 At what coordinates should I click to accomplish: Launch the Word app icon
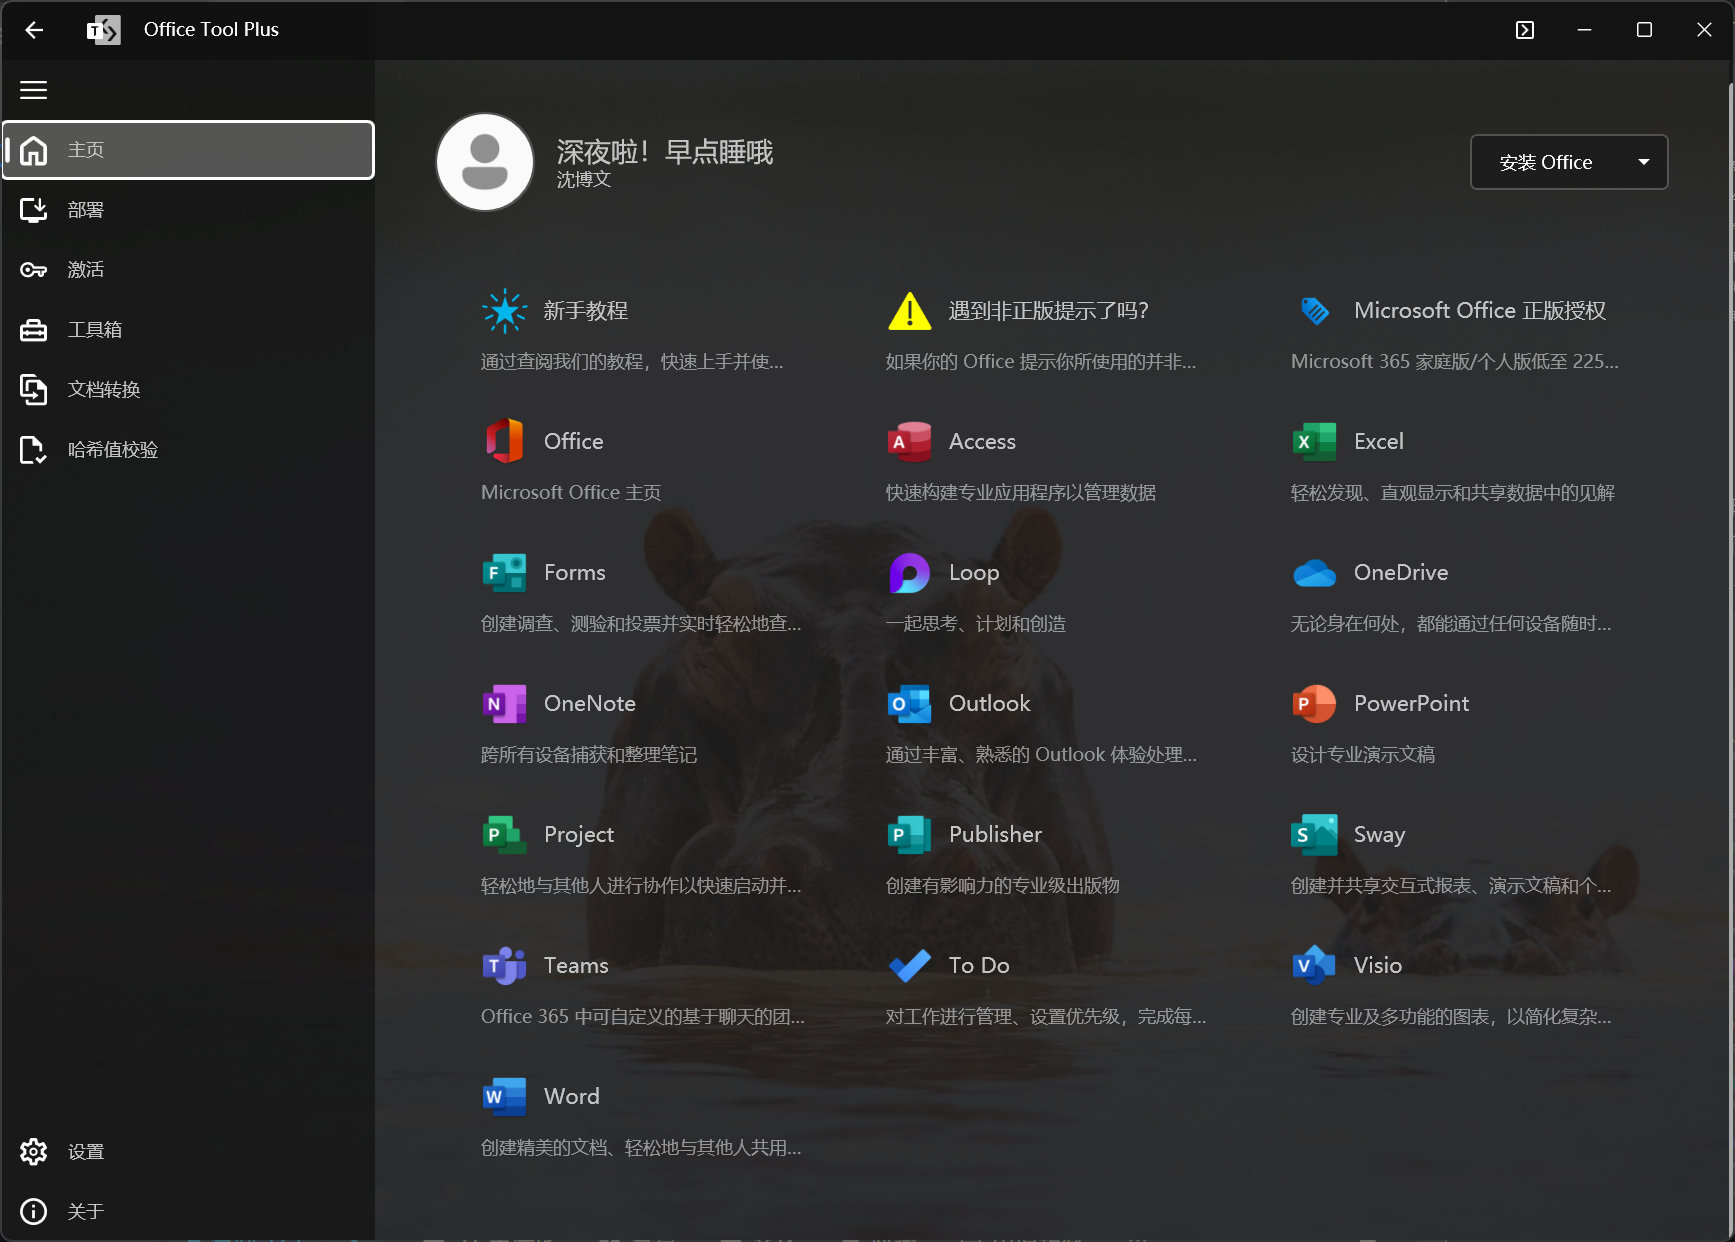[504, 1097]
